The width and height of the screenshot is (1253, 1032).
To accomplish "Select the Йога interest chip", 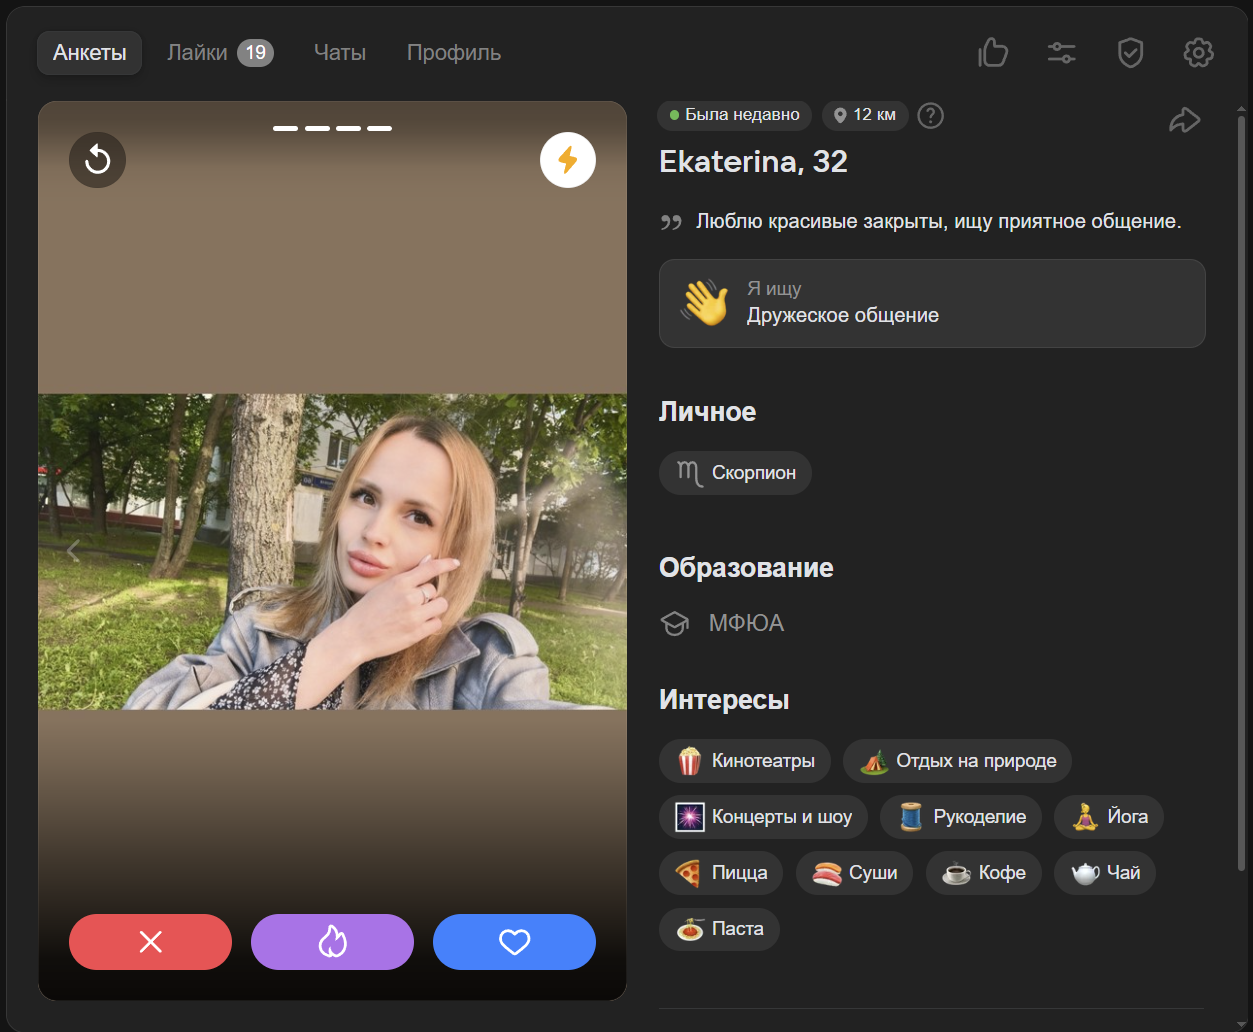I will [x=1109, y=817].
